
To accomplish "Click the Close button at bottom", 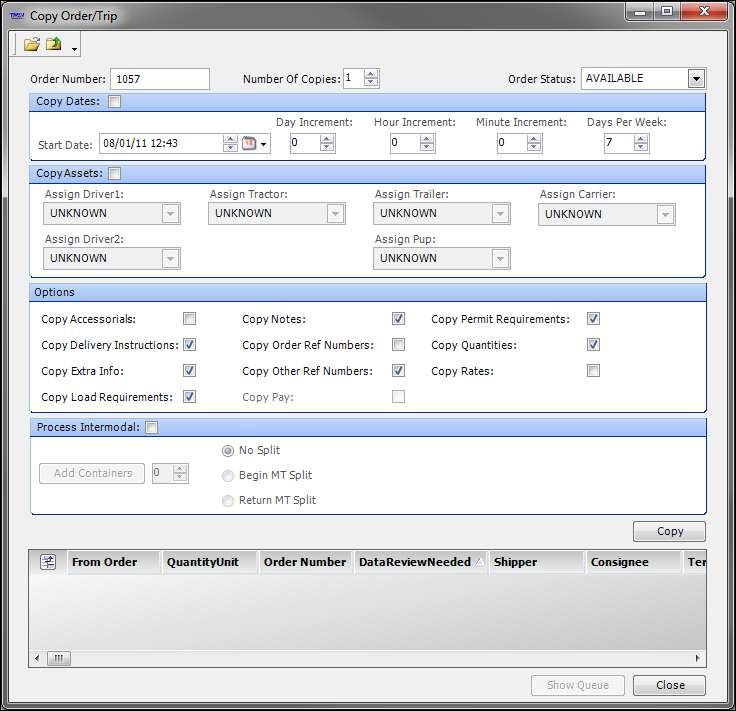I will coord(669,685).
